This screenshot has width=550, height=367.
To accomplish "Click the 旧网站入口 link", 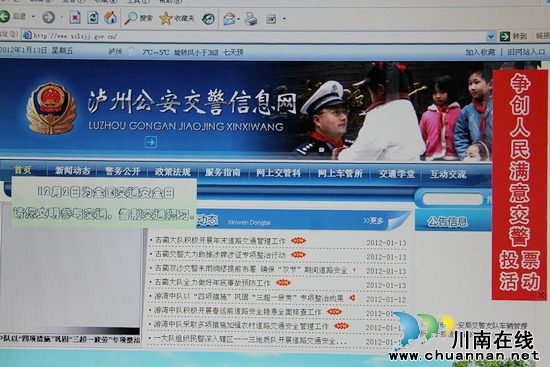I will [526, 52].
